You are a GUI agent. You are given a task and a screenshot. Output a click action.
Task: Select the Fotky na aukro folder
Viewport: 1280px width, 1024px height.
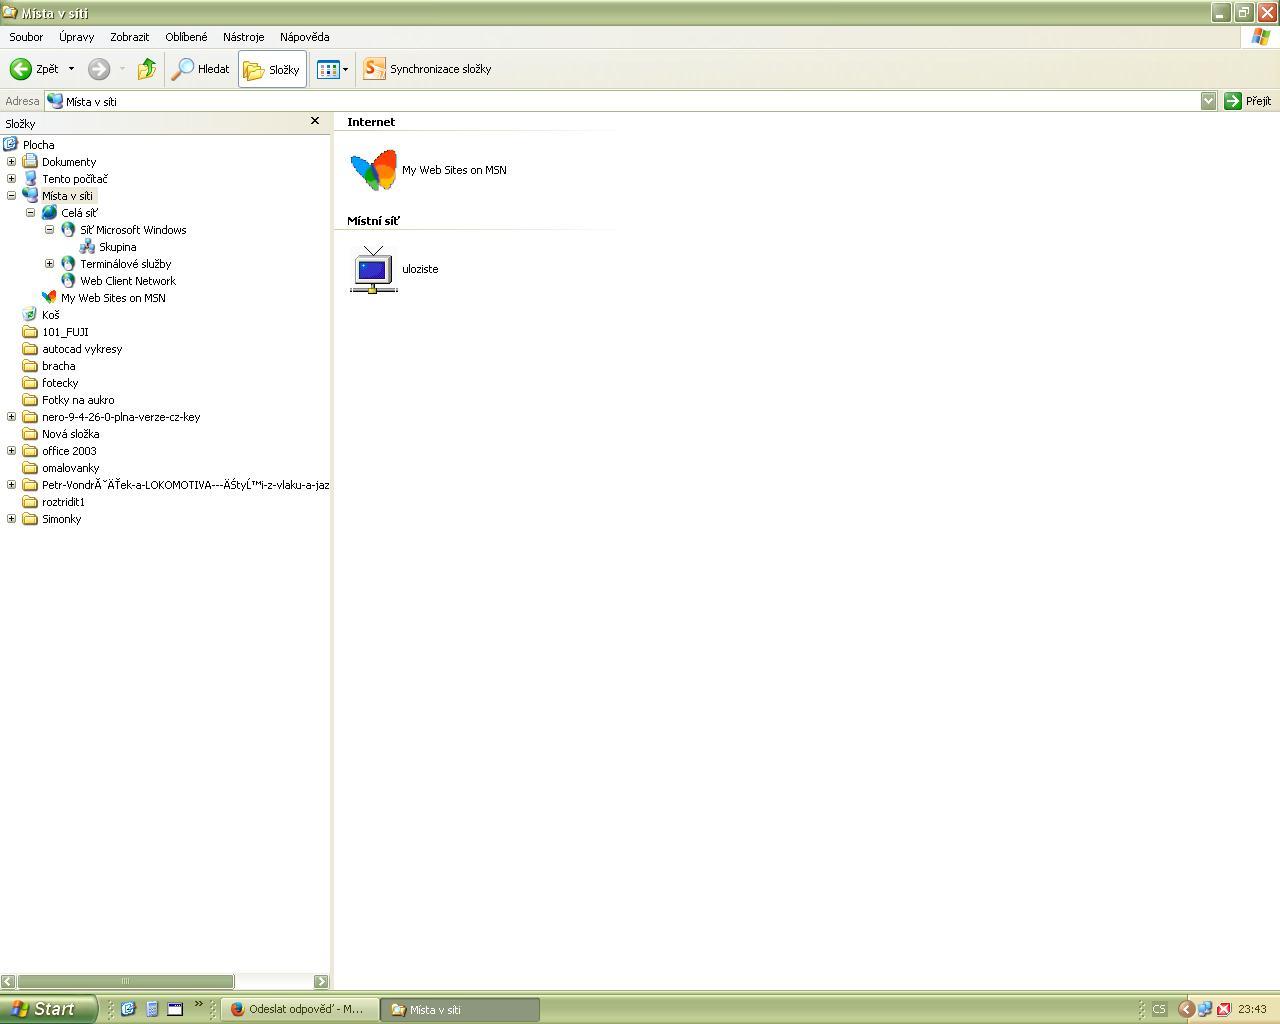(x=78, y=400)
